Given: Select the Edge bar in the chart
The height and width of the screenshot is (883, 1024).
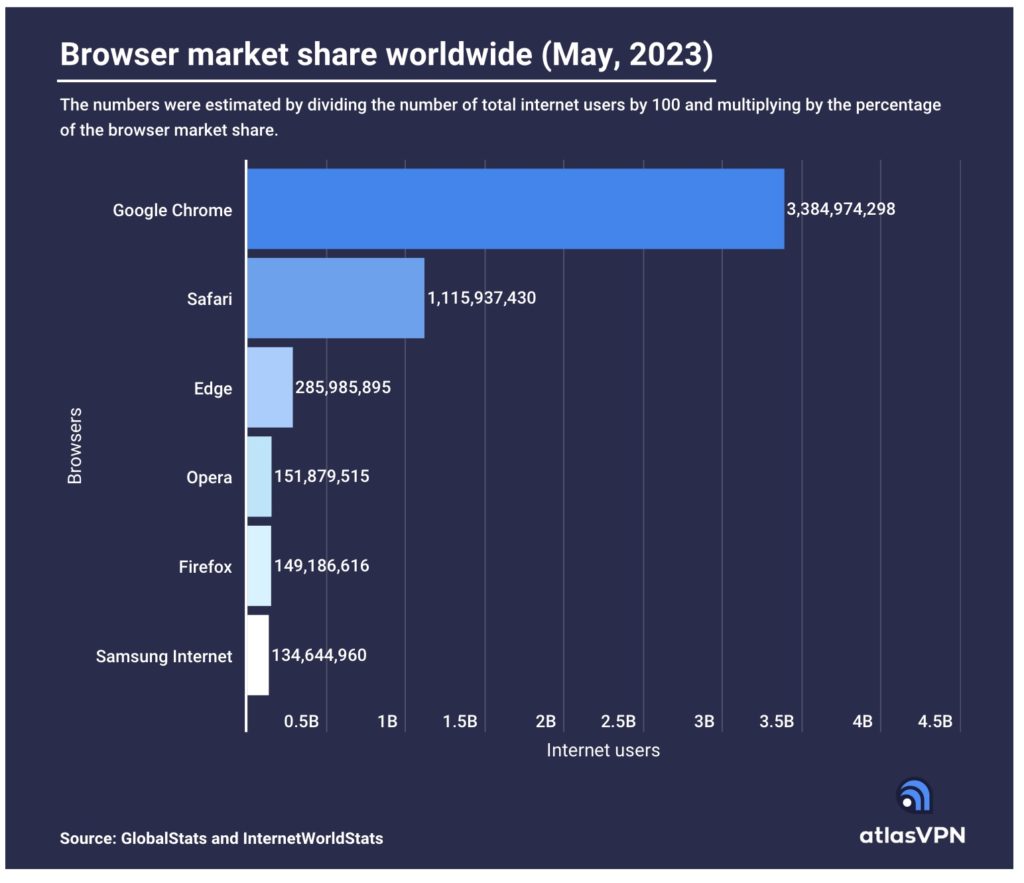Looking at the screenshot, I should pyautogui.click(x=270, y=387).
